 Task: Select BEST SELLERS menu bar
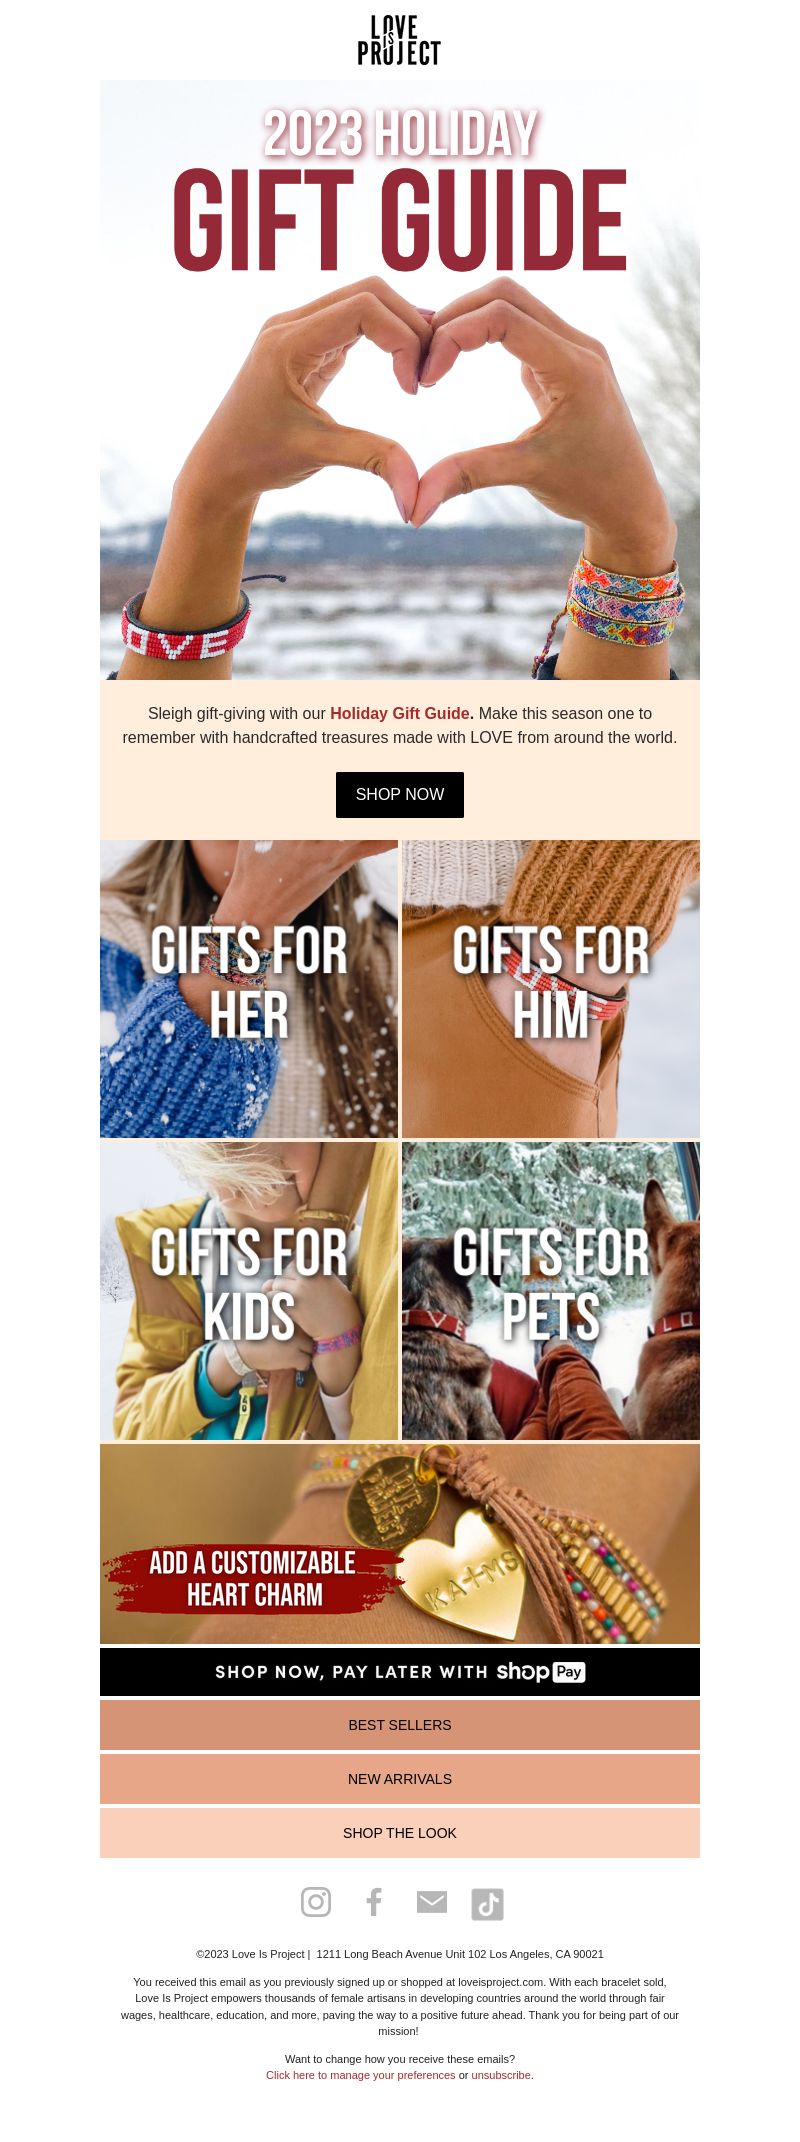400,1725
